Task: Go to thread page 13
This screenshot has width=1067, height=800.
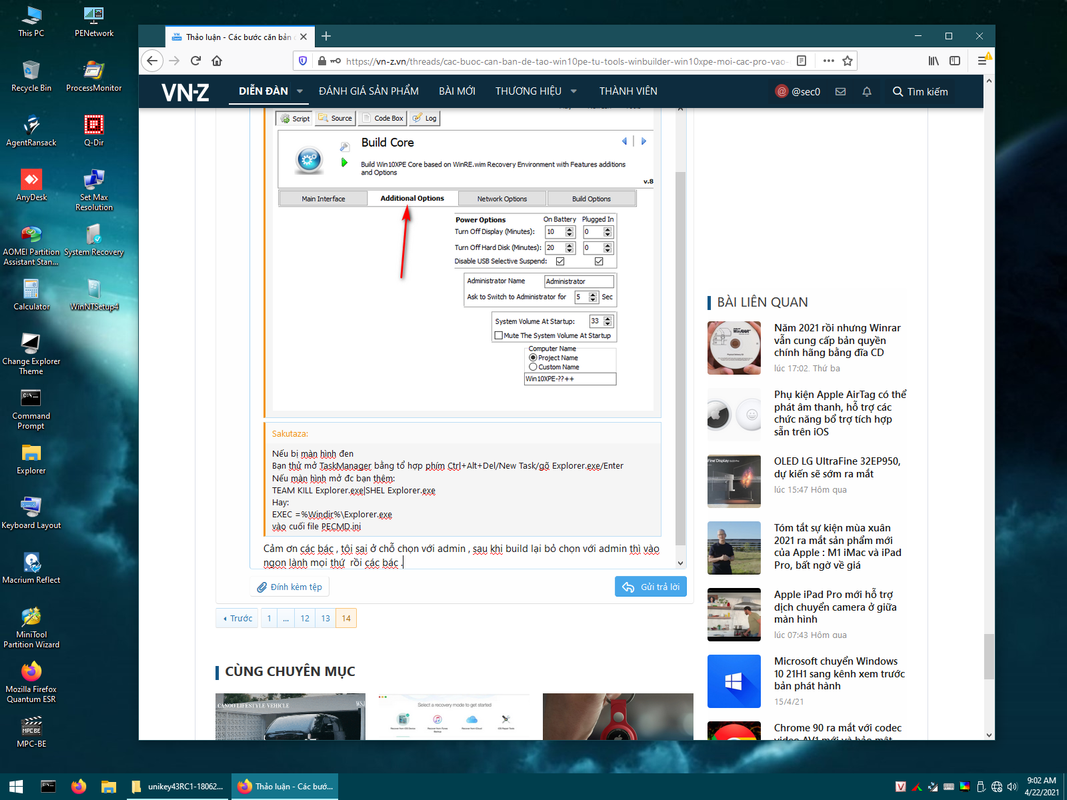Action: click(325, 618)
